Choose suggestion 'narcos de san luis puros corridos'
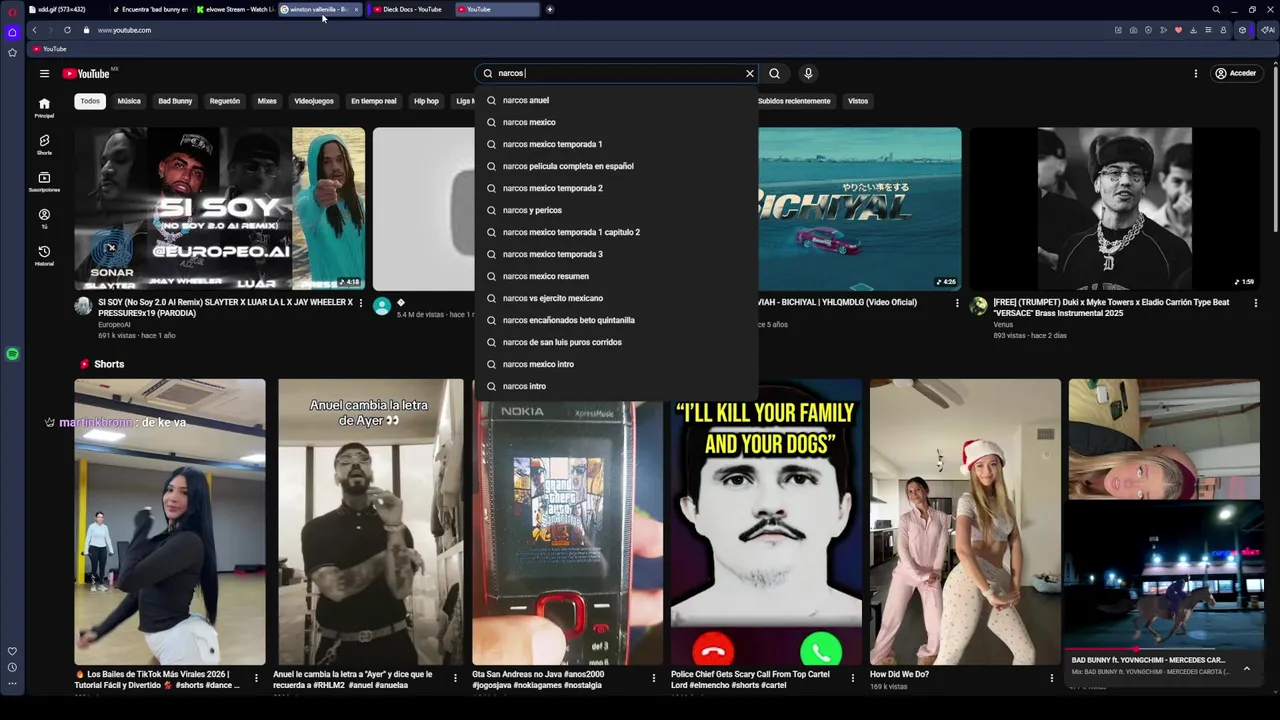This screenshot has width=1280, height=720. coord(616,342)
